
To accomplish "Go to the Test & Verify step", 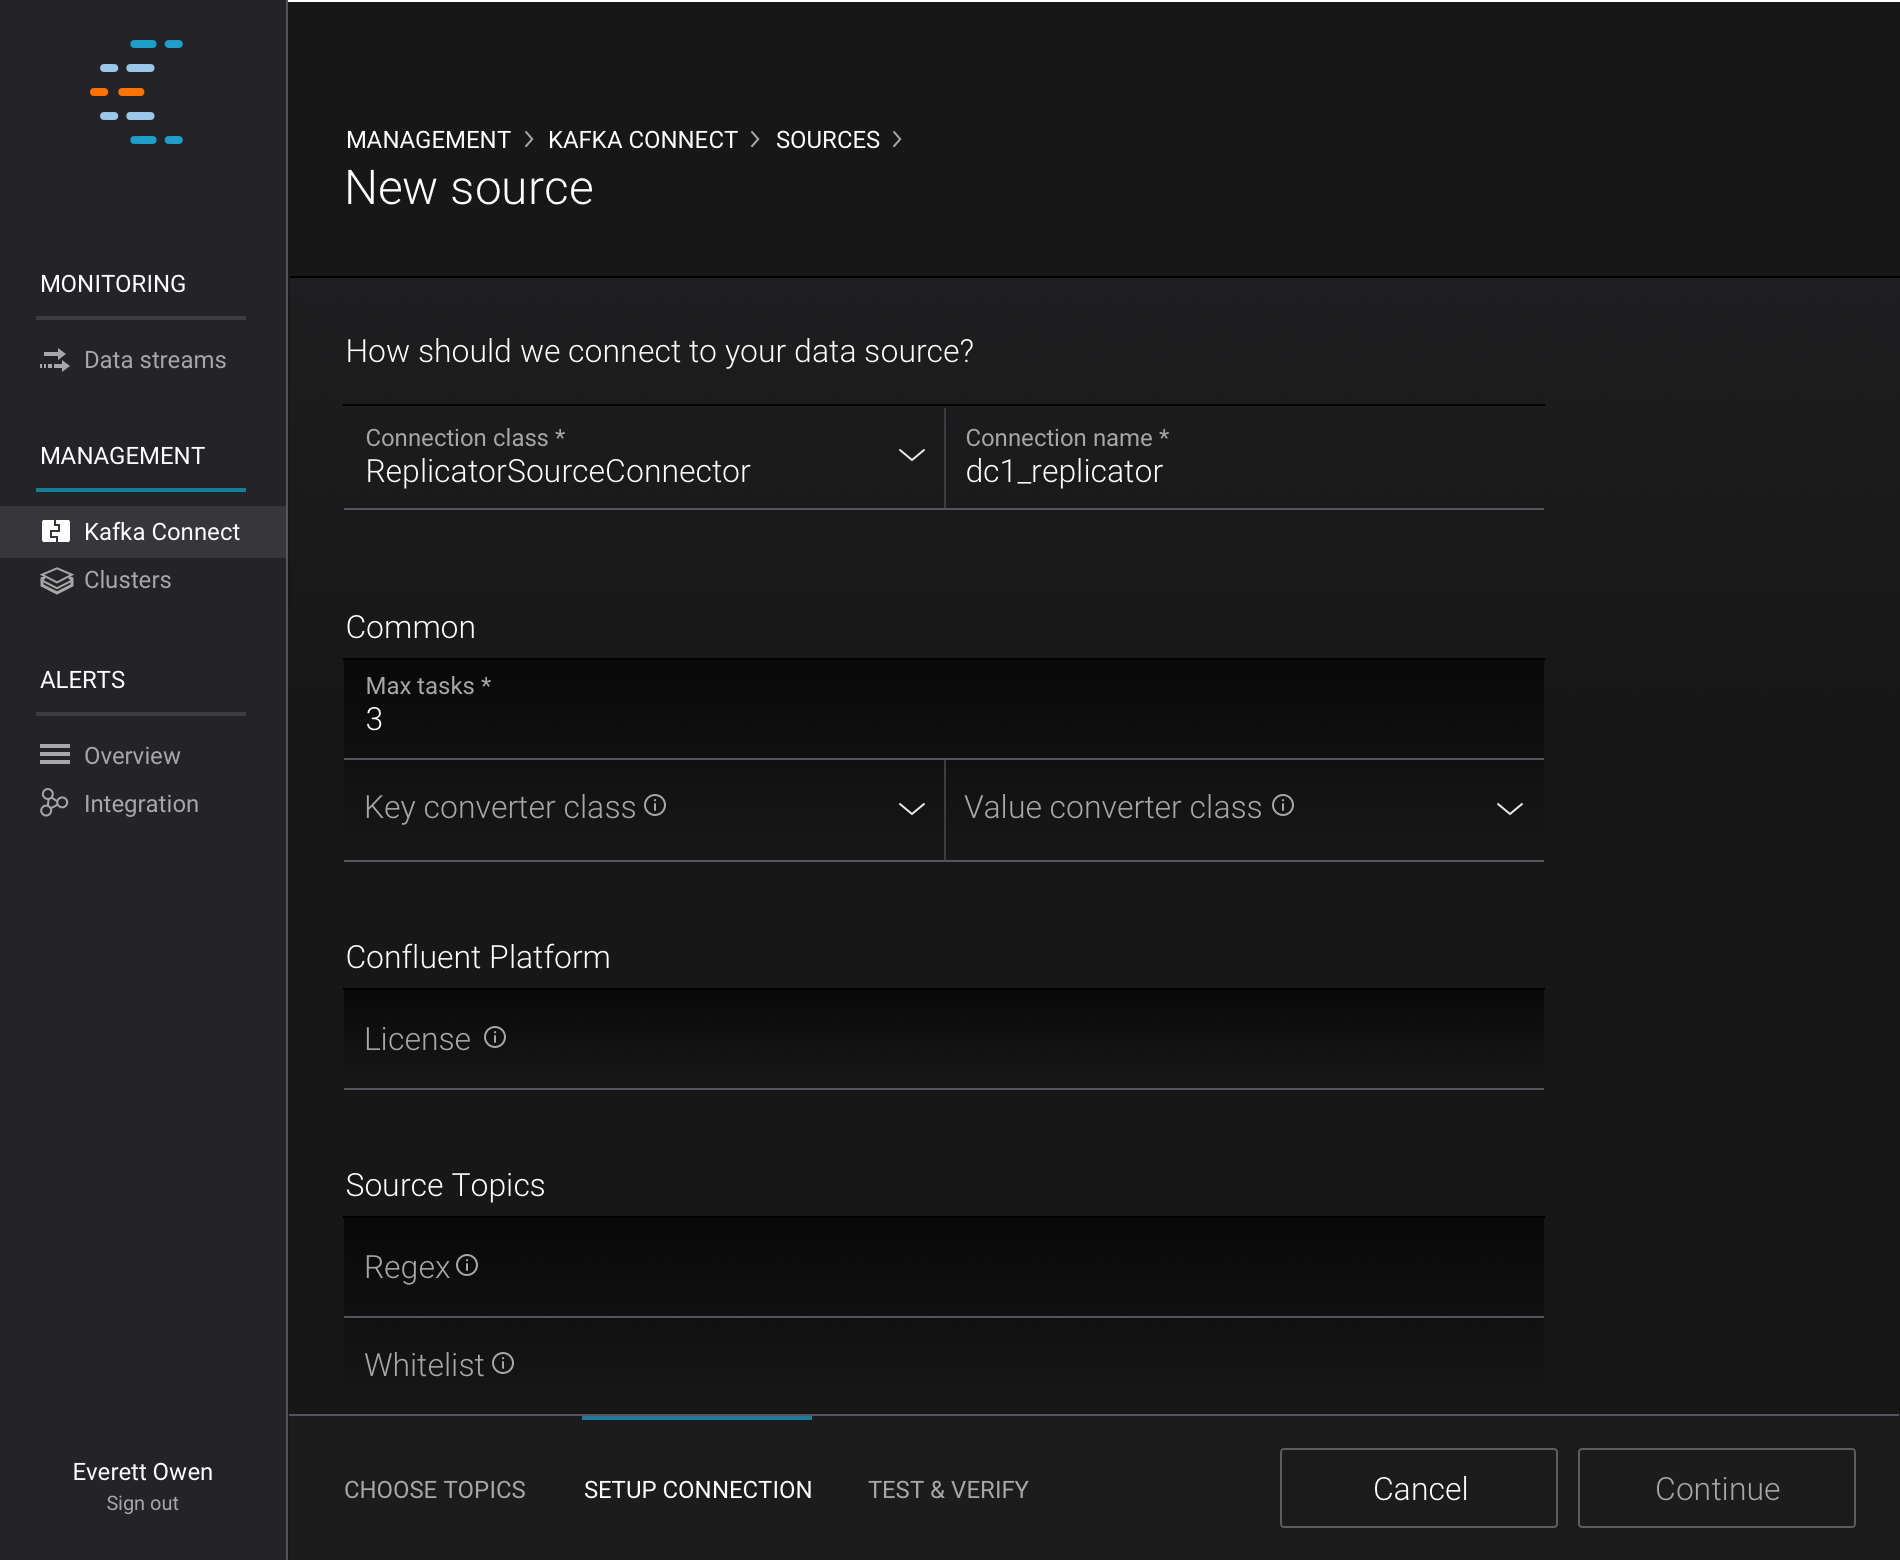I will (x=947, y=1490).
